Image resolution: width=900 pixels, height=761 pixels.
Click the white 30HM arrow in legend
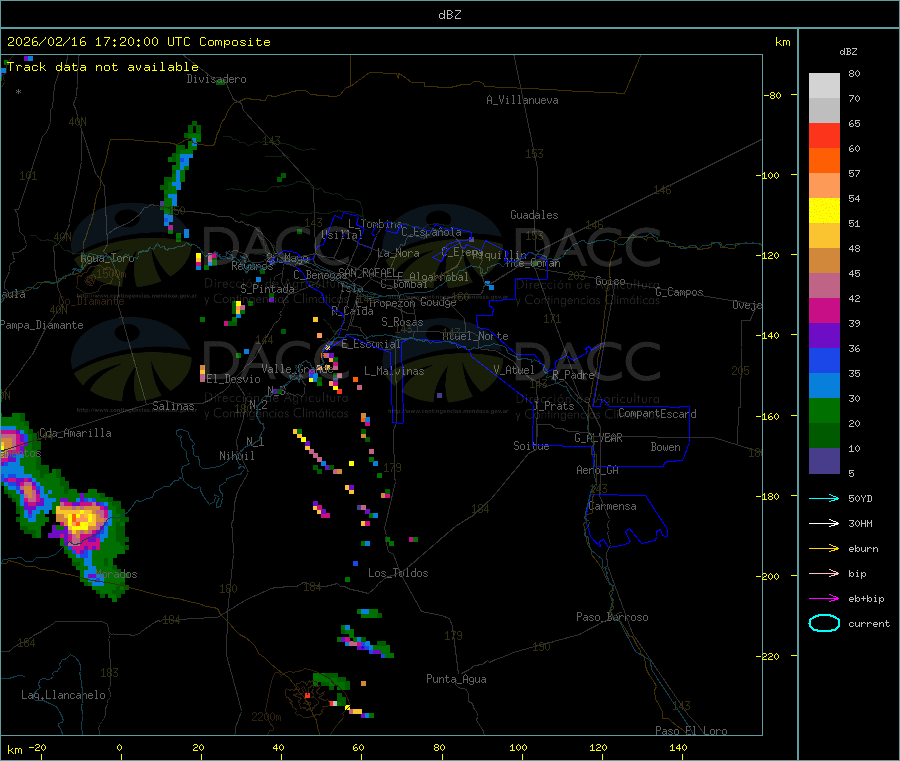[x=824, y=523]
